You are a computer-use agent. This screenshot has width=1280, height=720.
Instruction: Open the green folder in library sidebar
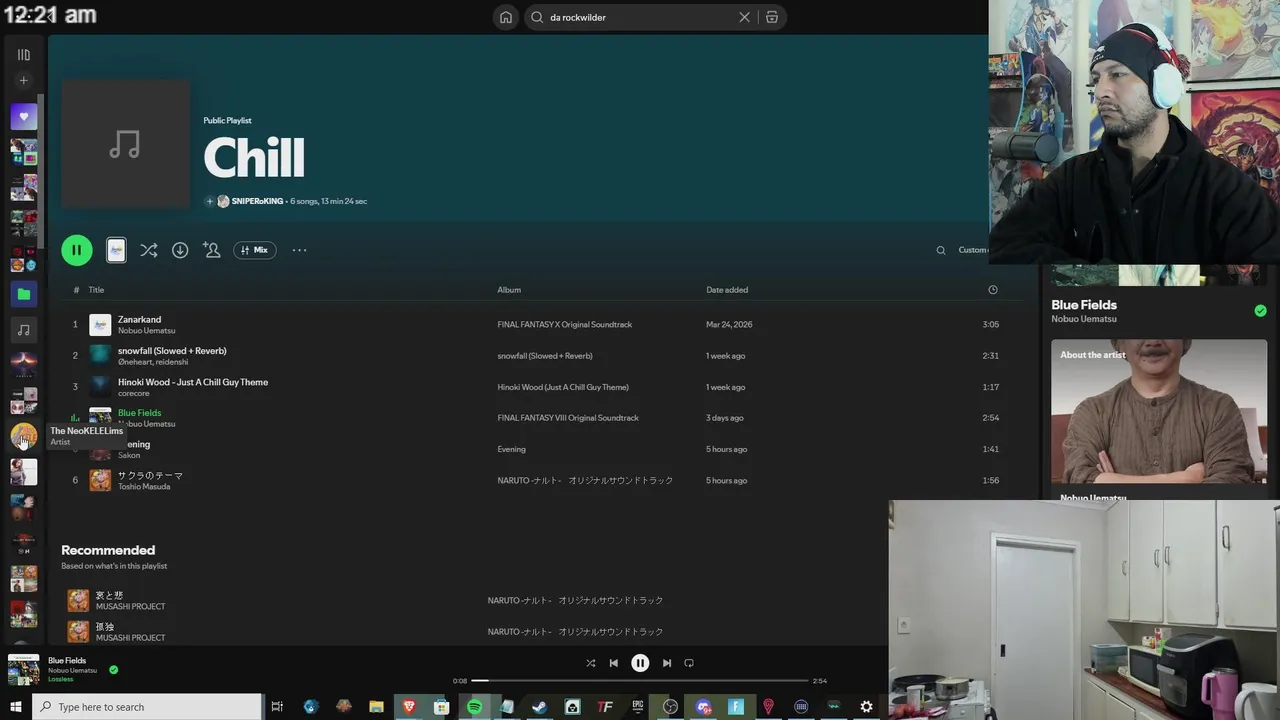[24, 294]
